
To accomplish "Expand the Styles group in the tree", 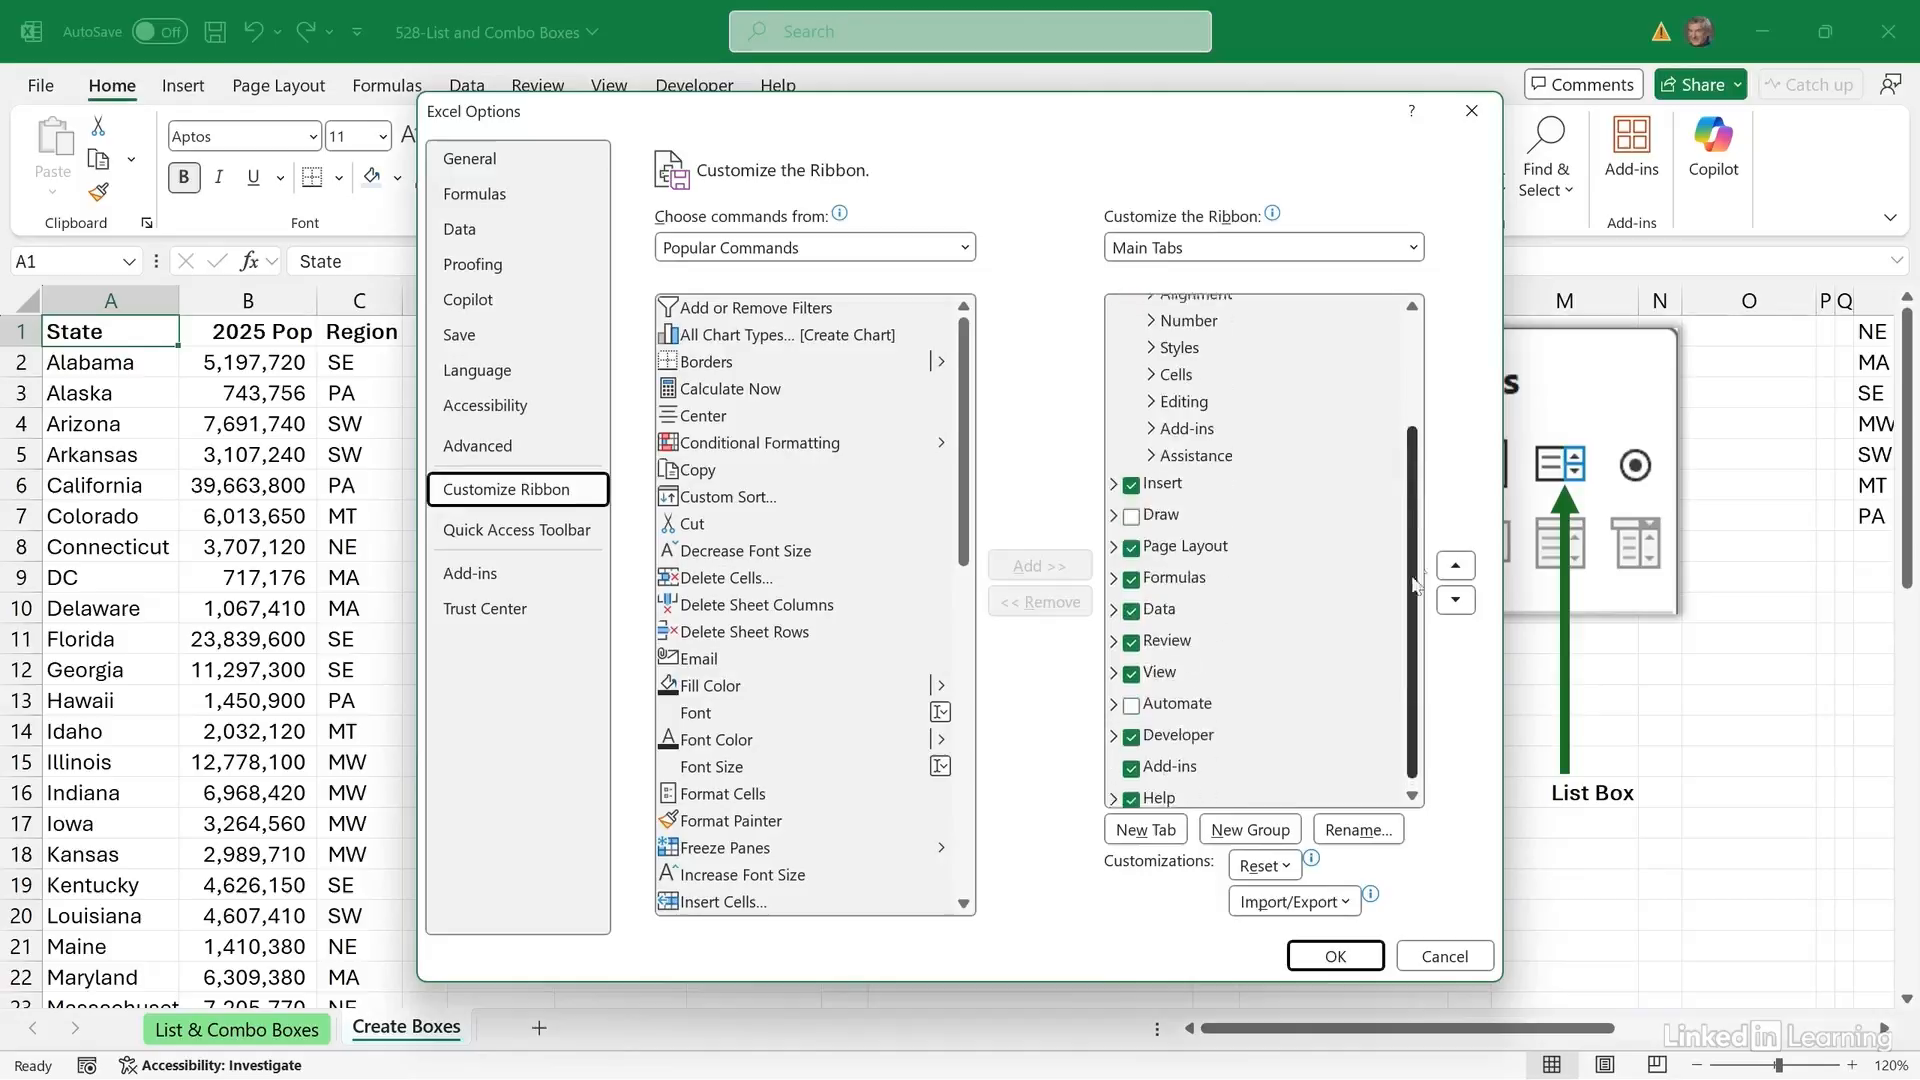I will pyautogui.click(x=1150, y=348).
